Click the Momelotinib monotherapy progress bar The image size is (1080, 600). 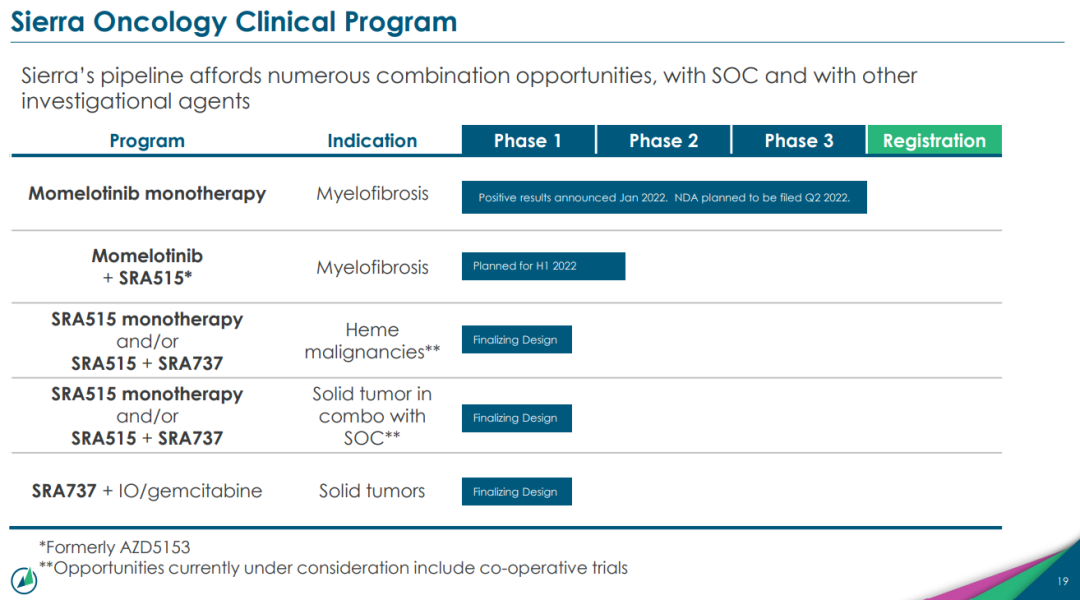tap(664, 197)
